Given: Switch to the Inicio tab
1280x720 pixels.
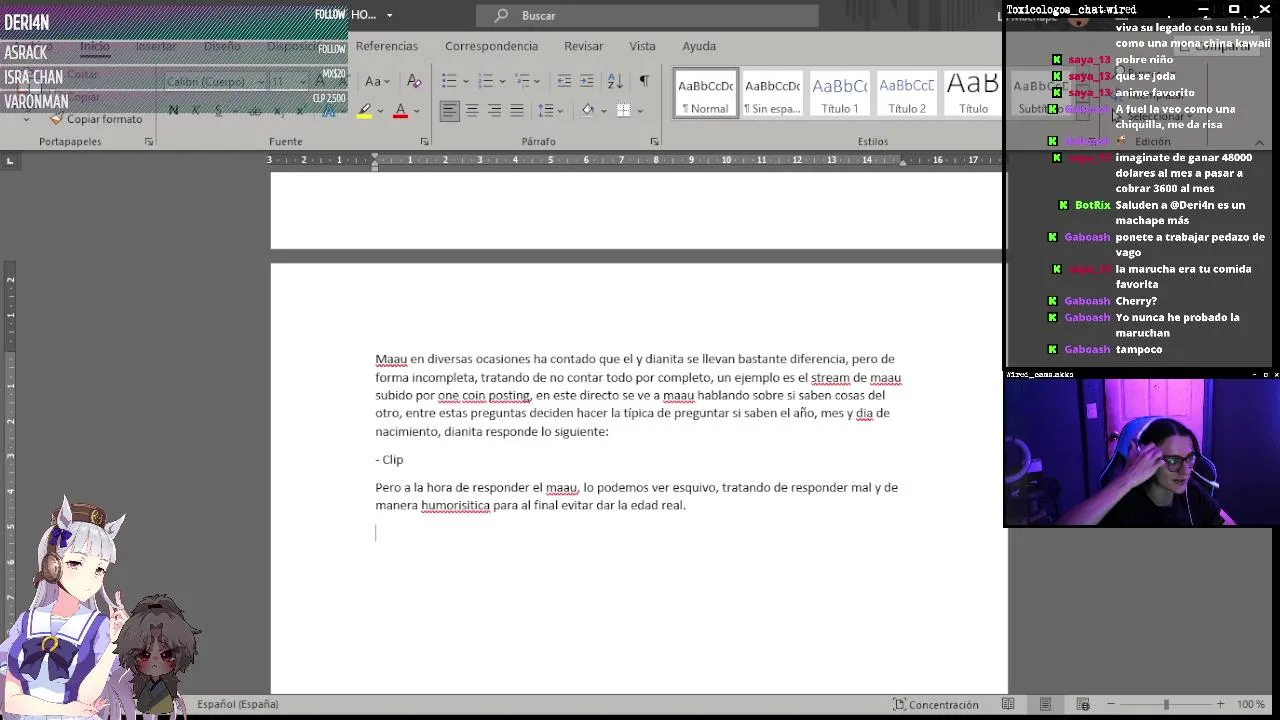Looking at the screenshot, I should click(95, 46).
